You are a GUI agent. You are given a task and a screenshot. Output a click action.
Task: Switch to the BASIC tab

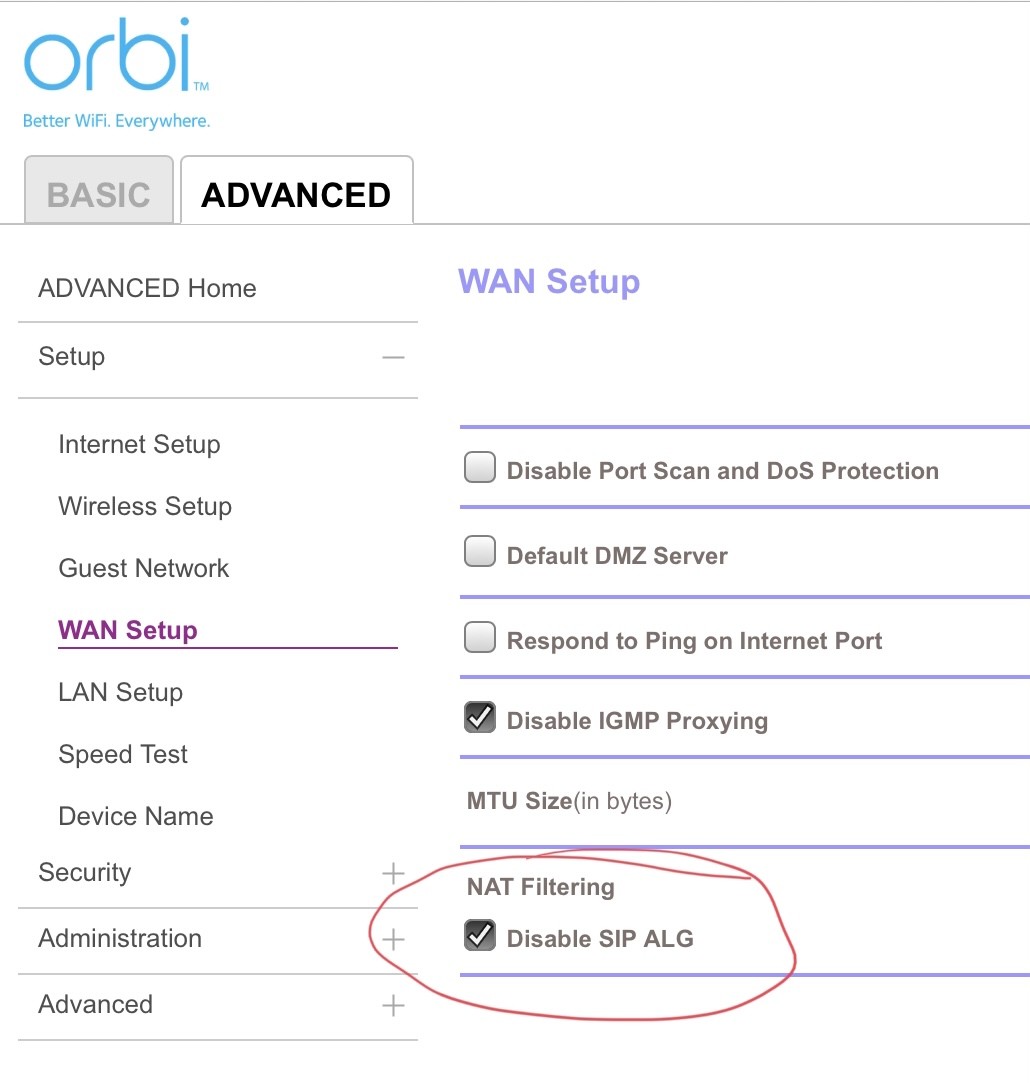99,194
